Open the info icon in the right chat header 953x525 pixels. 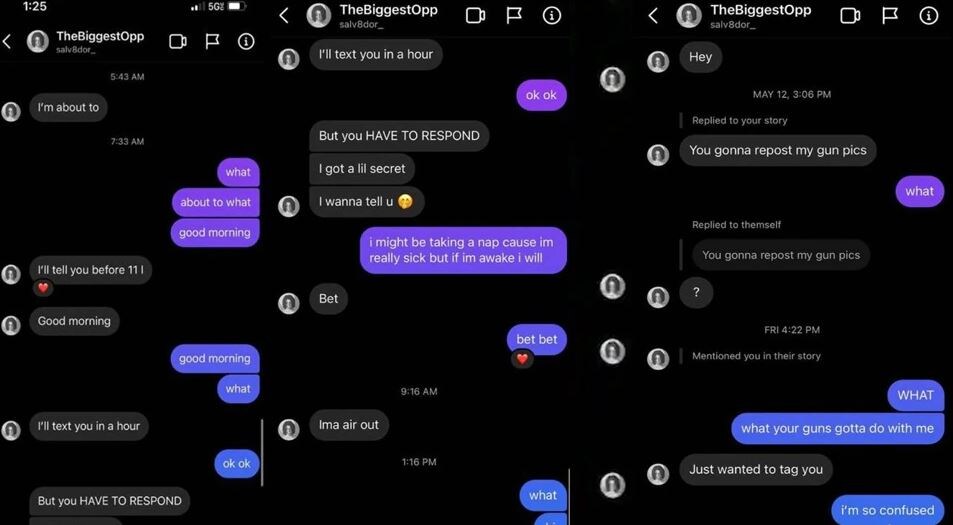pyautogui.click(x=928, y=16)
